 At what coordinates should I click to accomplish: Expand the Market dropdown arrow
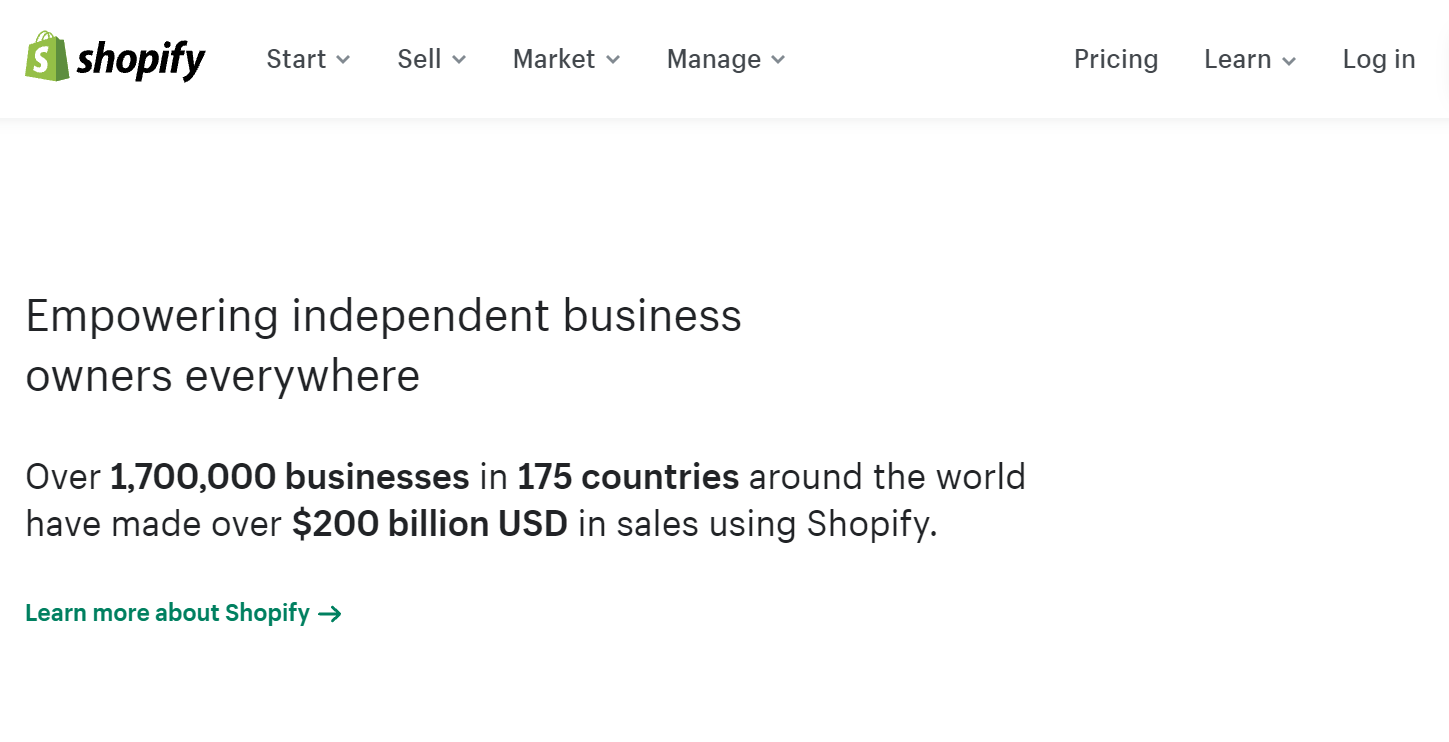pyautogui.click(x=613, y=60)
